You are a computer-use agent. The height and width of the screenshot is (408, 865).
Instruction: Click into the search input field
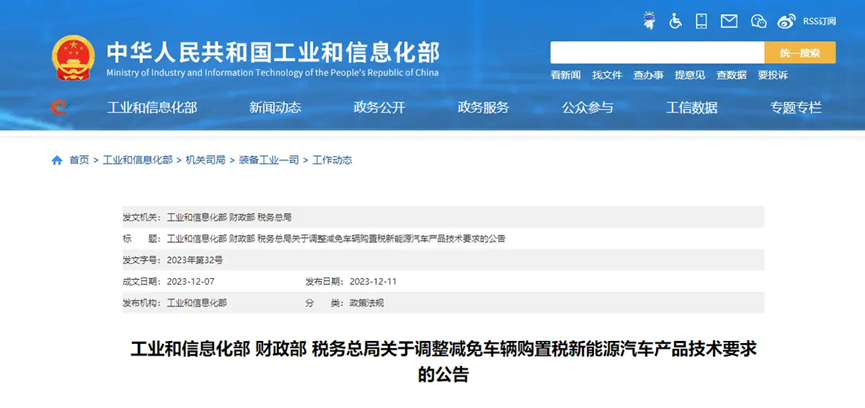pyautogui.click(x=657, y=53)
